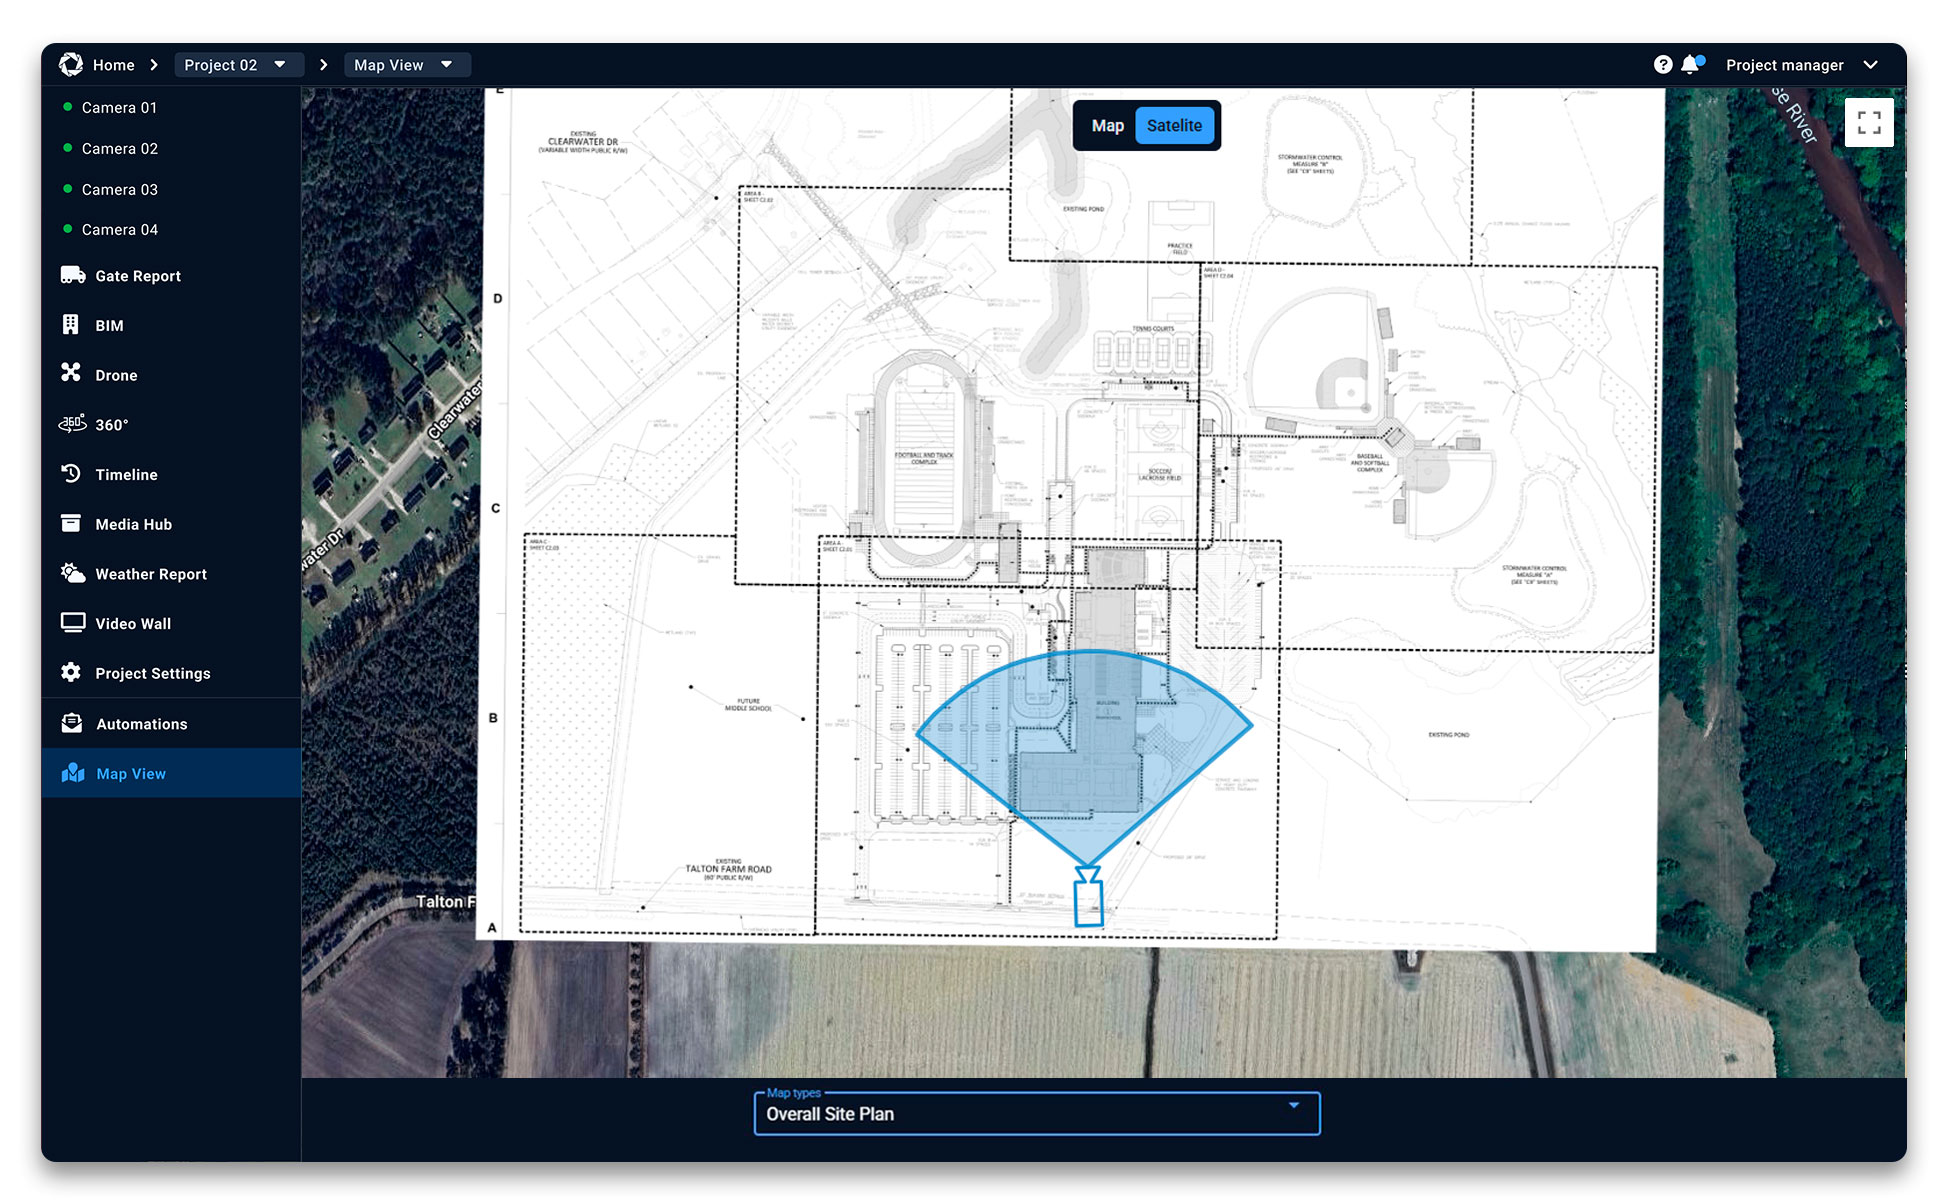This screenshot has height=1204, width=1948.
Task: Open Map types Overall Site Plan dropdown
Action: pos(1036,1114)
